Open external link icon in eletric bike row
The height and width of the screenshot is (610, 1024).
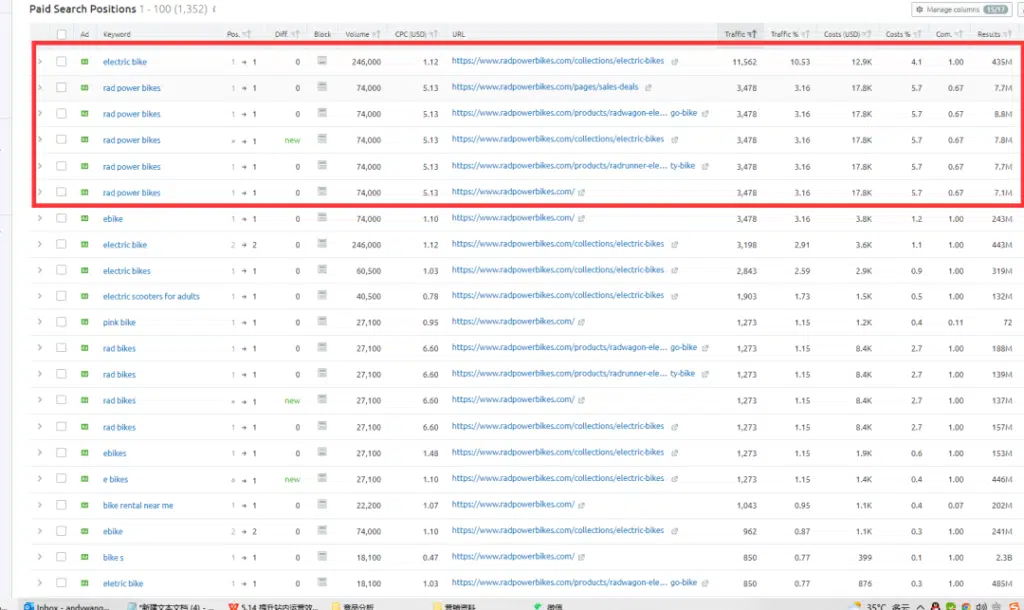pos(705,583)
